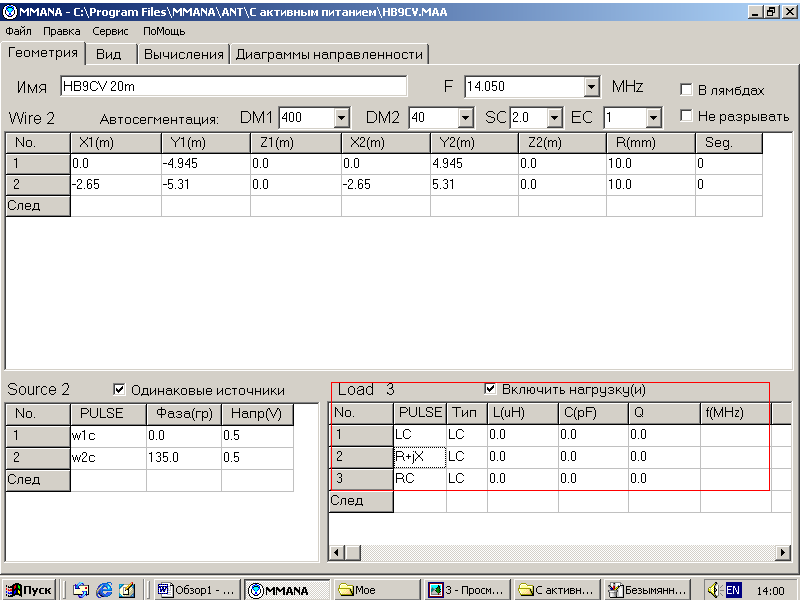
Task: Switch to the Вычисления tab
Action: pyautogui.click(x=184, y=54)
